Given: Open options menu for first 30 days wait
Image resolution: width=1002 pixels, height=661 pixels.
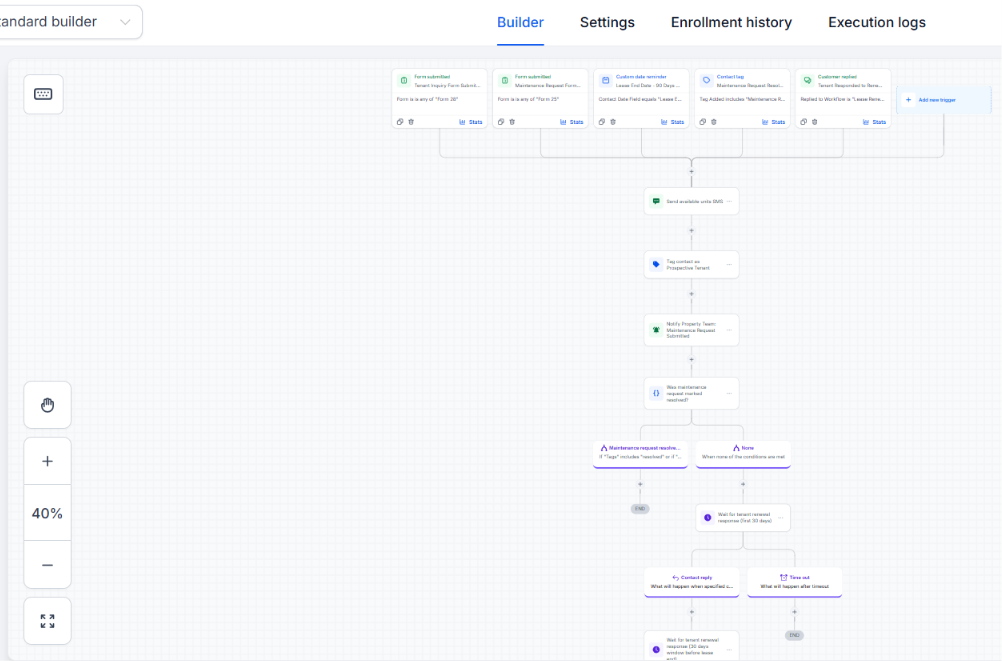Looking at the screenshot, I should coord(781,518).
